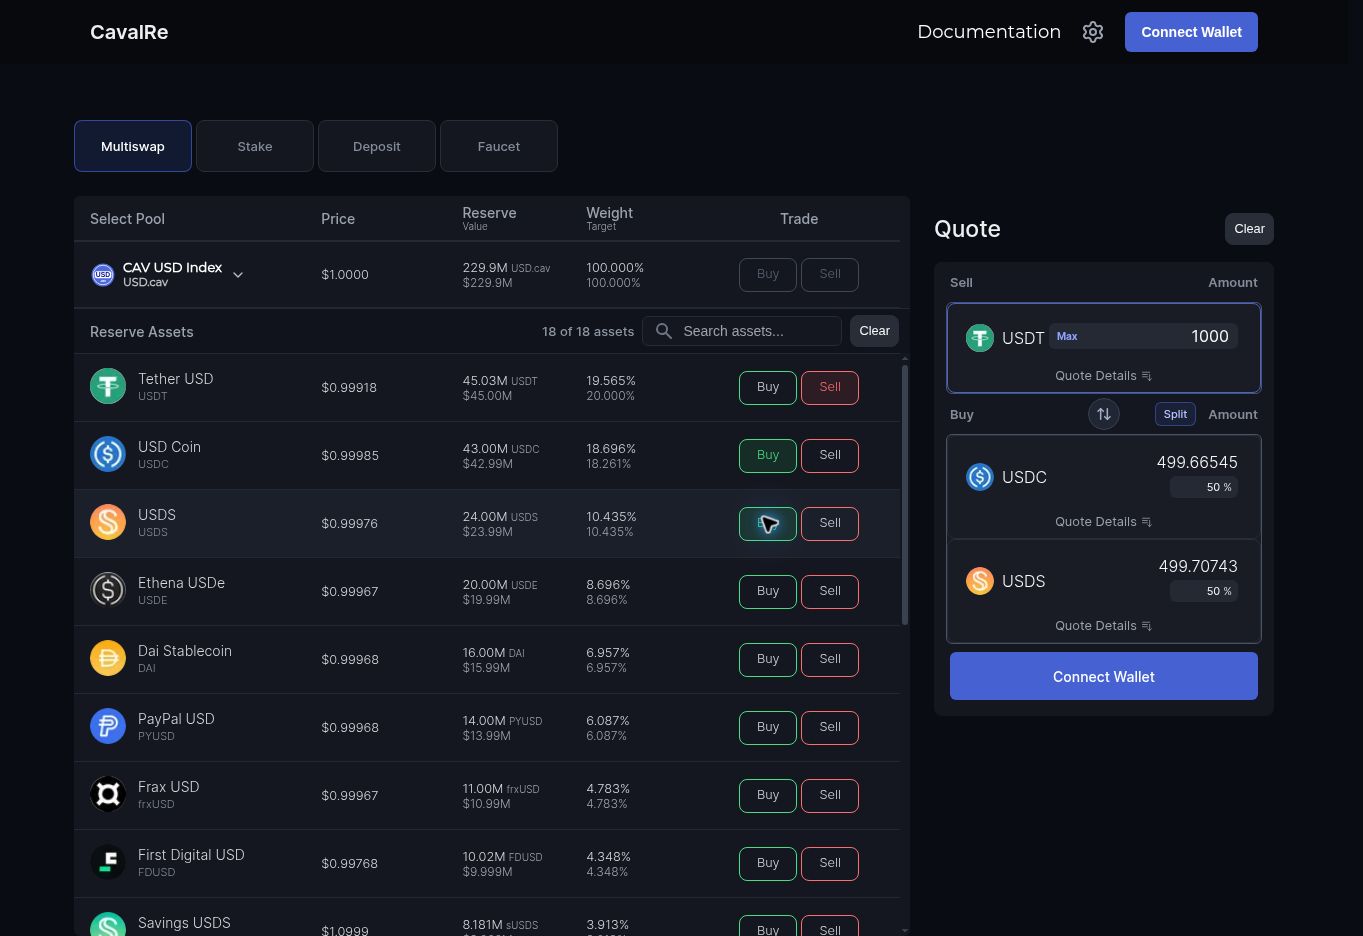Image resolution: width=1363 pixels, height=936 pixels.
Task: Click Sell for PayPal USD
Action: click(830, 727)
